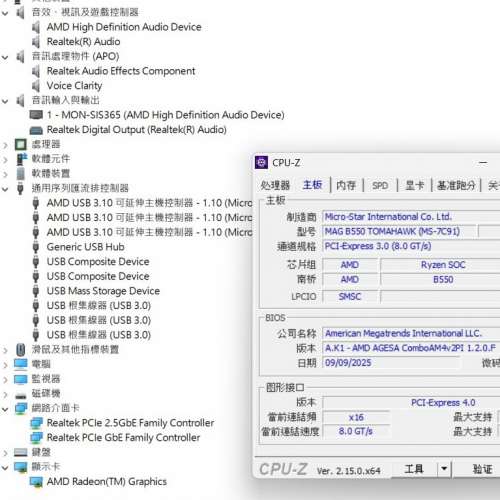Expand the 軟體元件 category
Viewport: 500px width, 500px height.
click(x=5, y=160)
